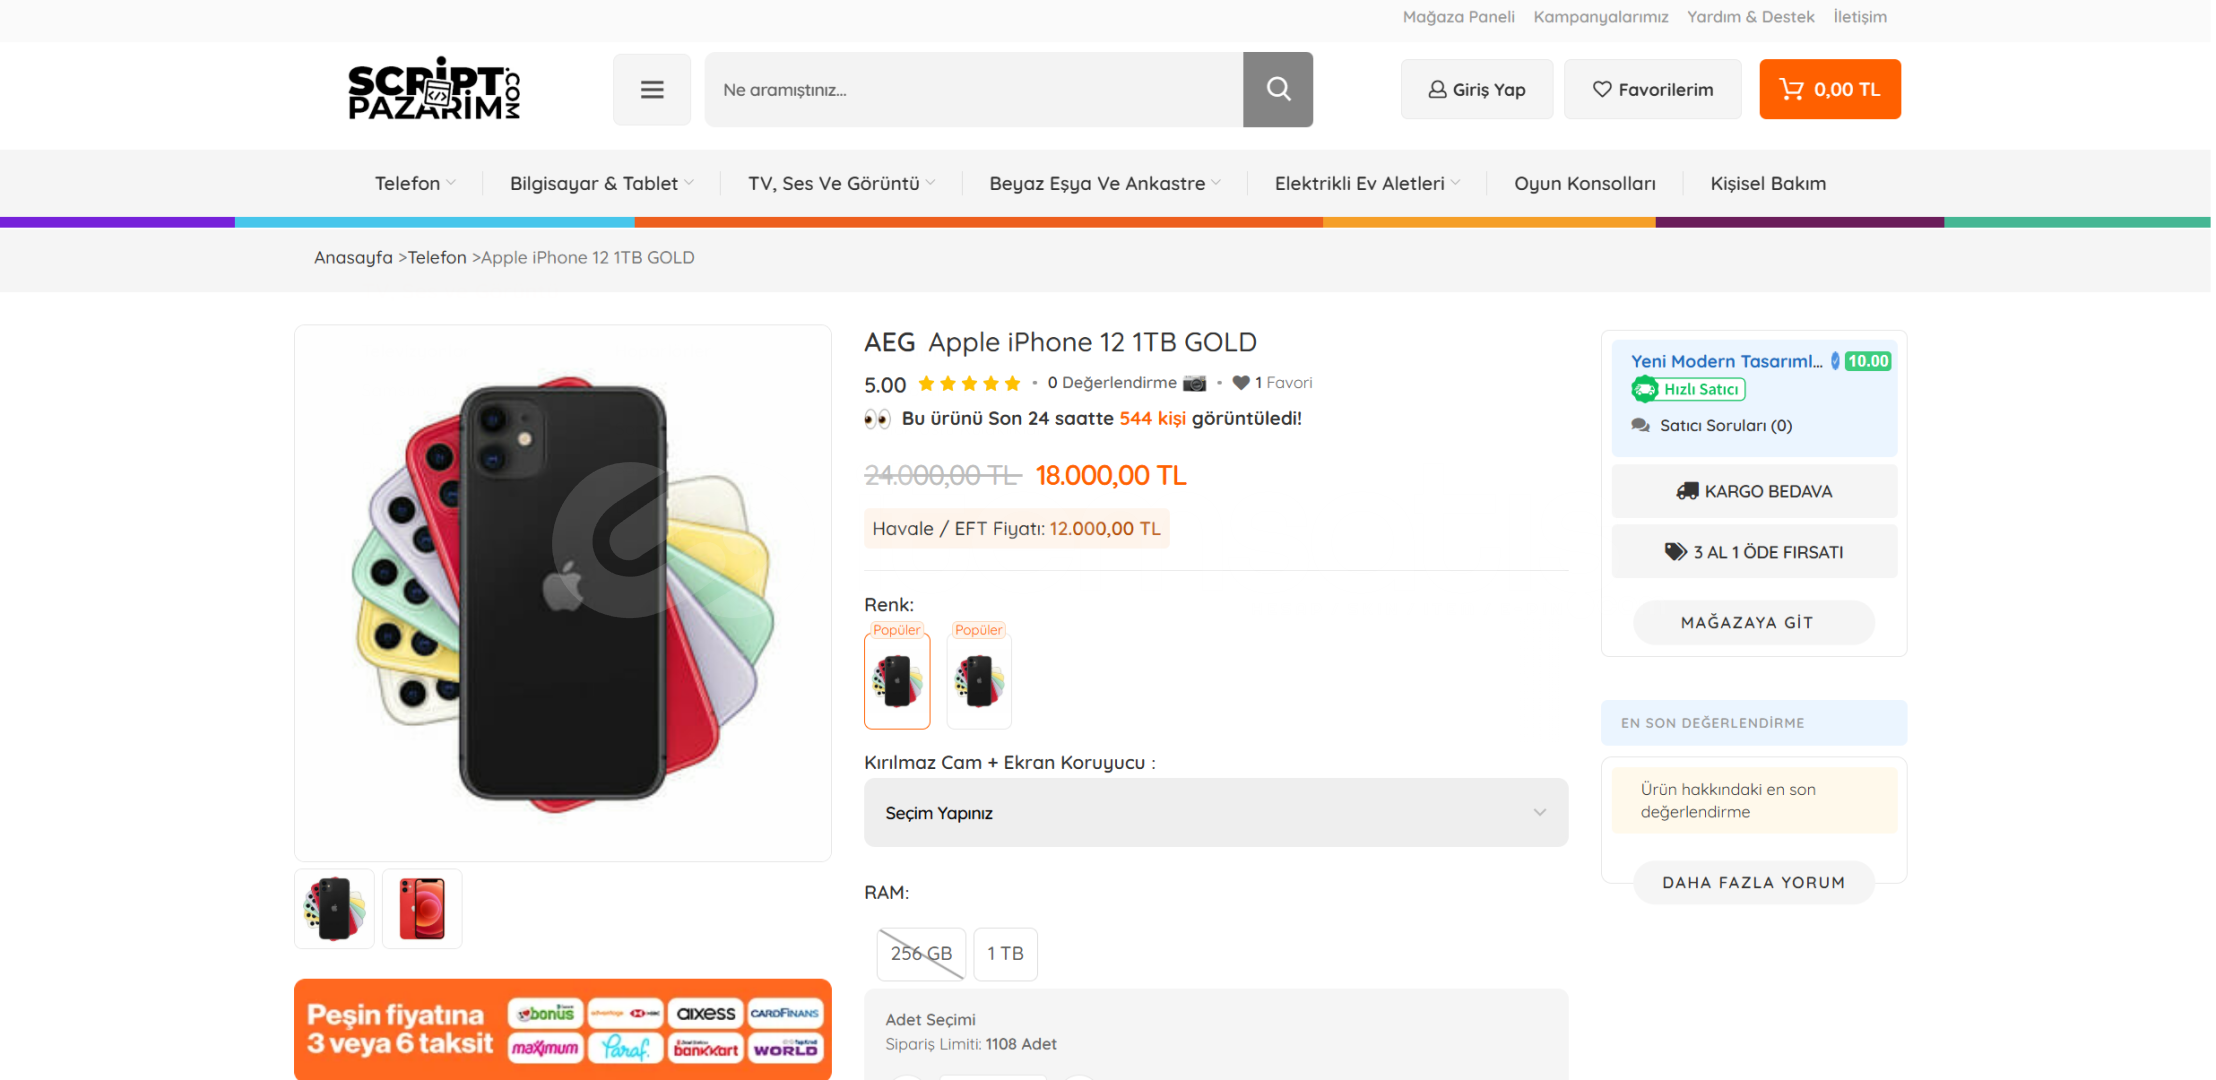The height and width of the screenshot is (1080, 2216).
Task: Select the 1 TB RAM option
Action: [1005, 954]
